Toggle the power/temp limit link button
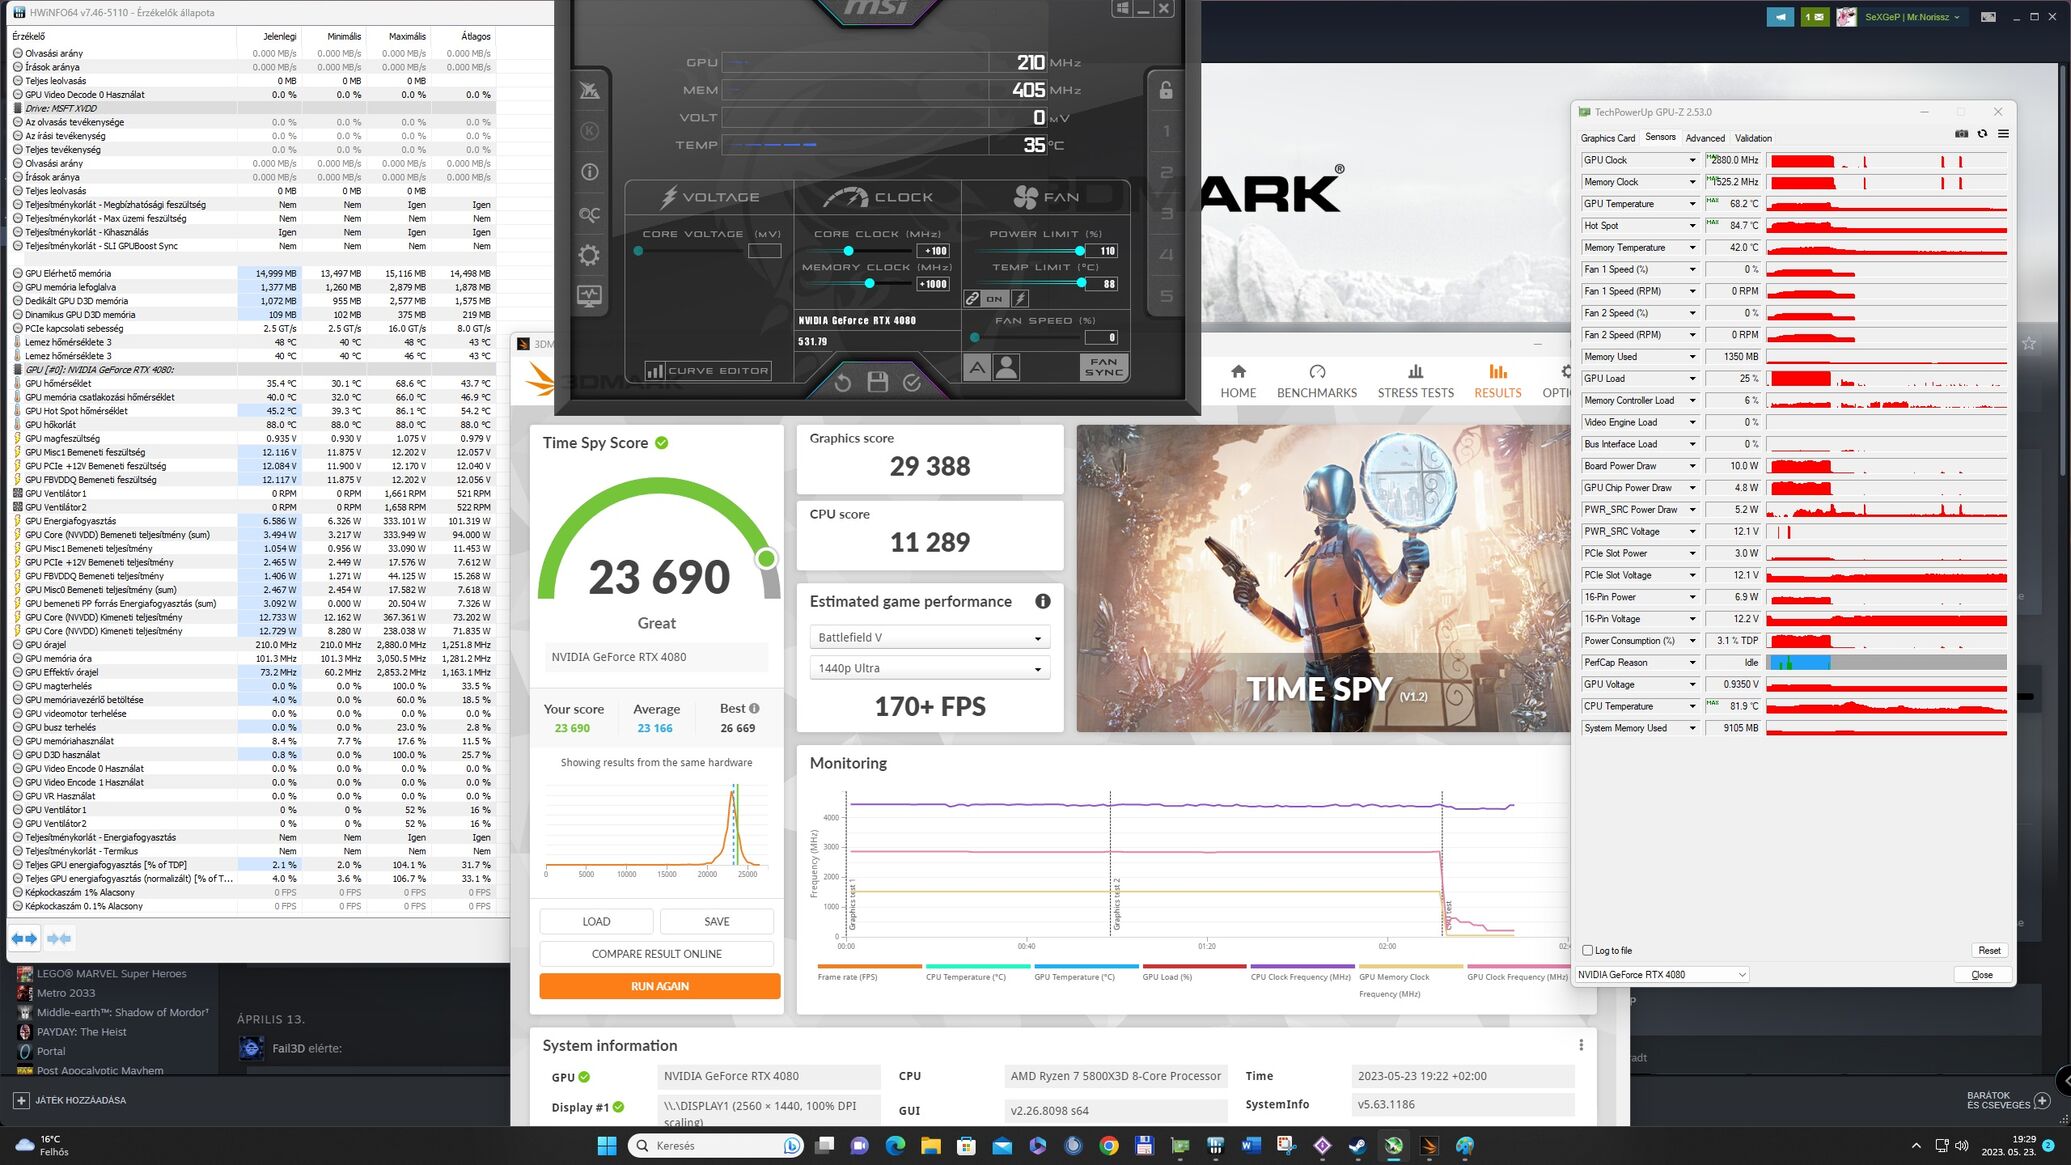 (972, 299)
